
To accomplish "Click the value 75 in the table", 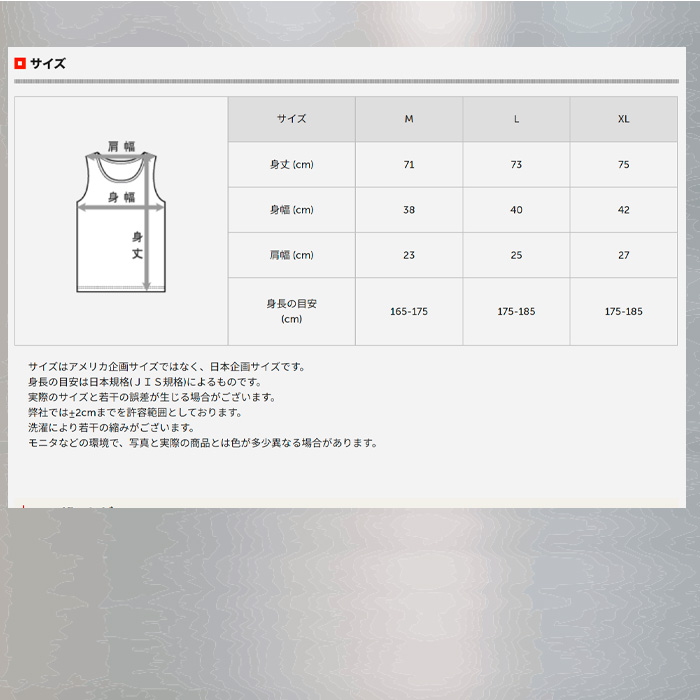I will (624, 165).
